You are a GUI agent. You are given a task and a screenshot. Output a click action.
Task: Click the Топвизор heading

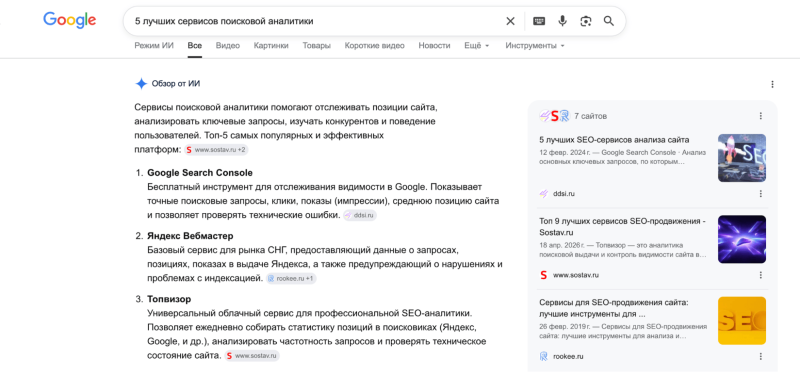click(169, 299)
